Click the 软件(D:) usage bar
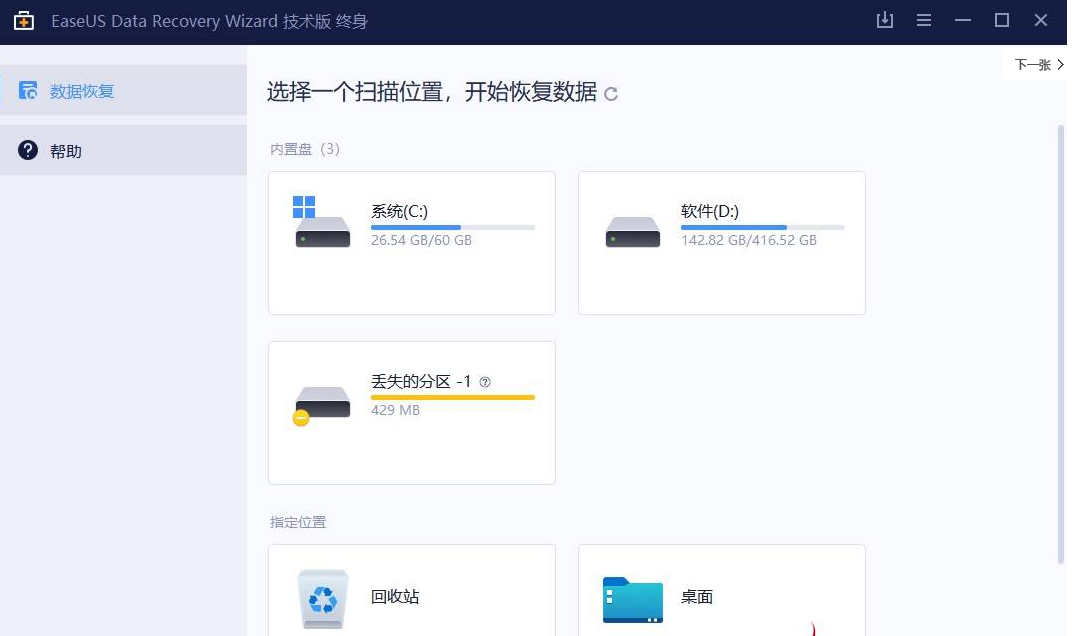This screenshot has height=636, width=1074. click(x=762, y=228)
